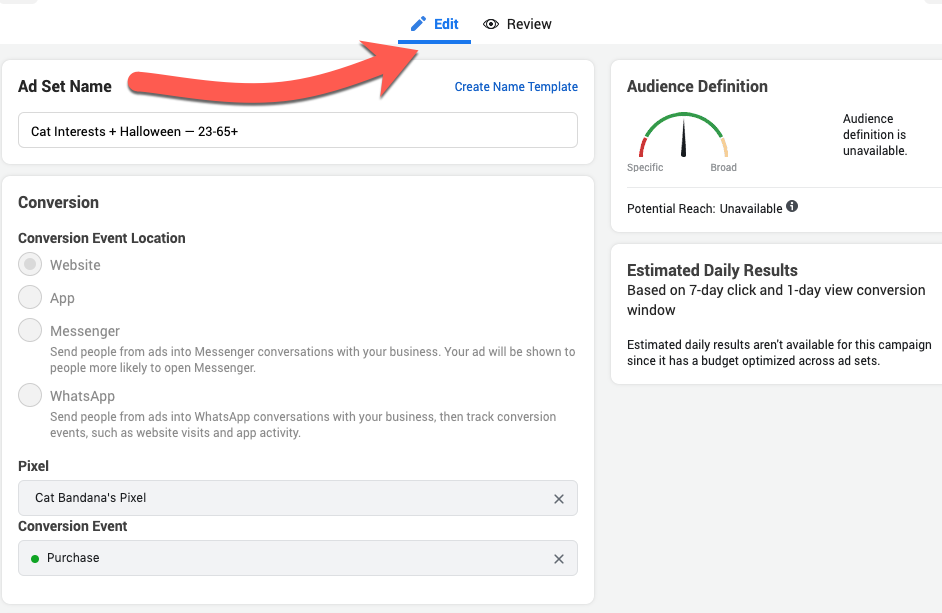This screenshot has height=613, width=942.
Task: Open the Create Name Template link
Action: [516, 87]
